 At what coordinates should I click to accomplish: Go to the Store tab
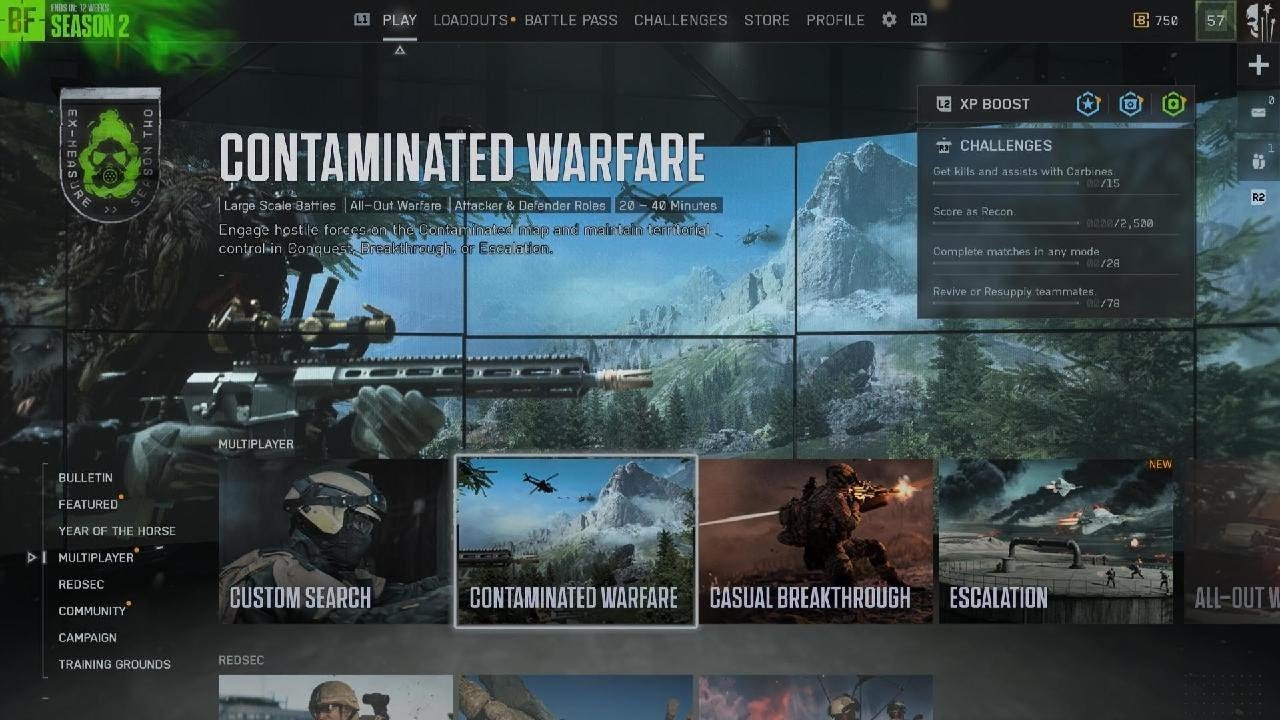[767, 20]
